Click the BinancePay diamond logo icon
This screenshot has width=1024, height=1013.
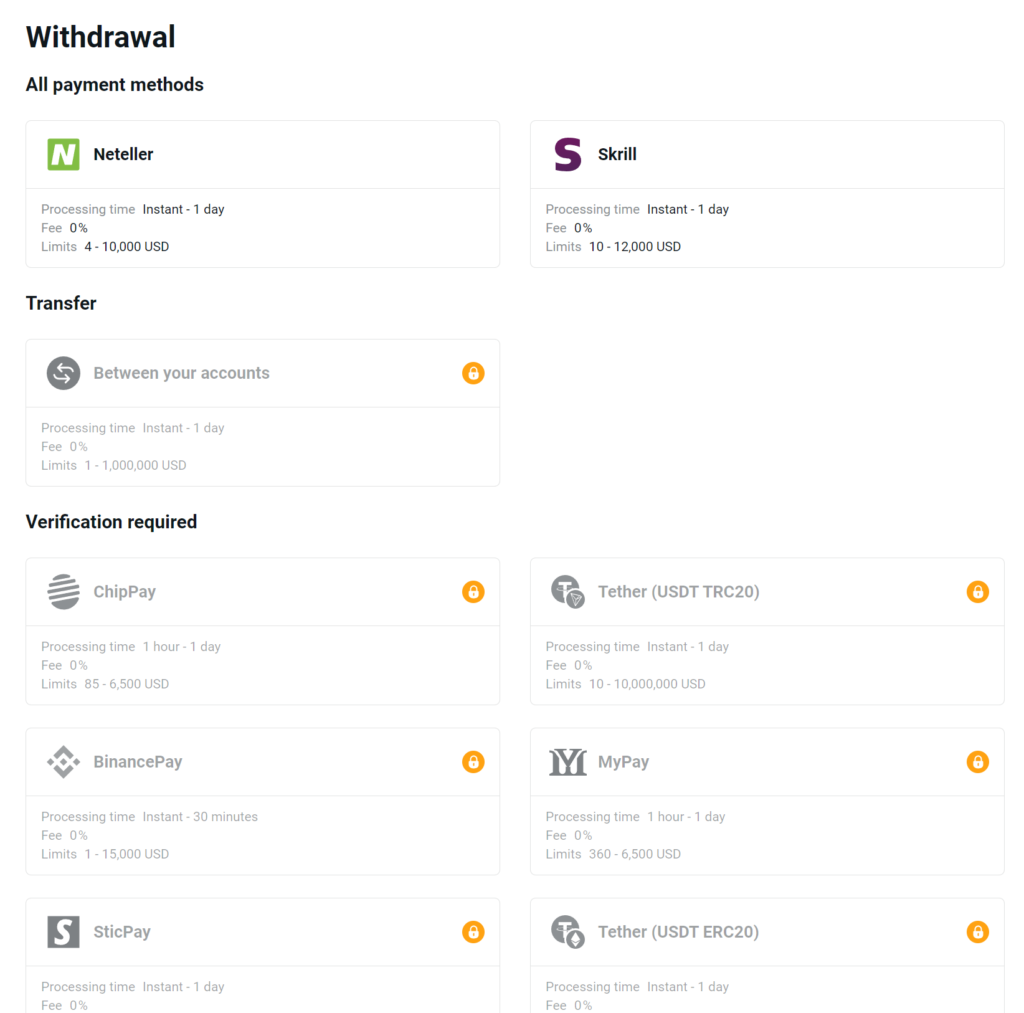63,762
